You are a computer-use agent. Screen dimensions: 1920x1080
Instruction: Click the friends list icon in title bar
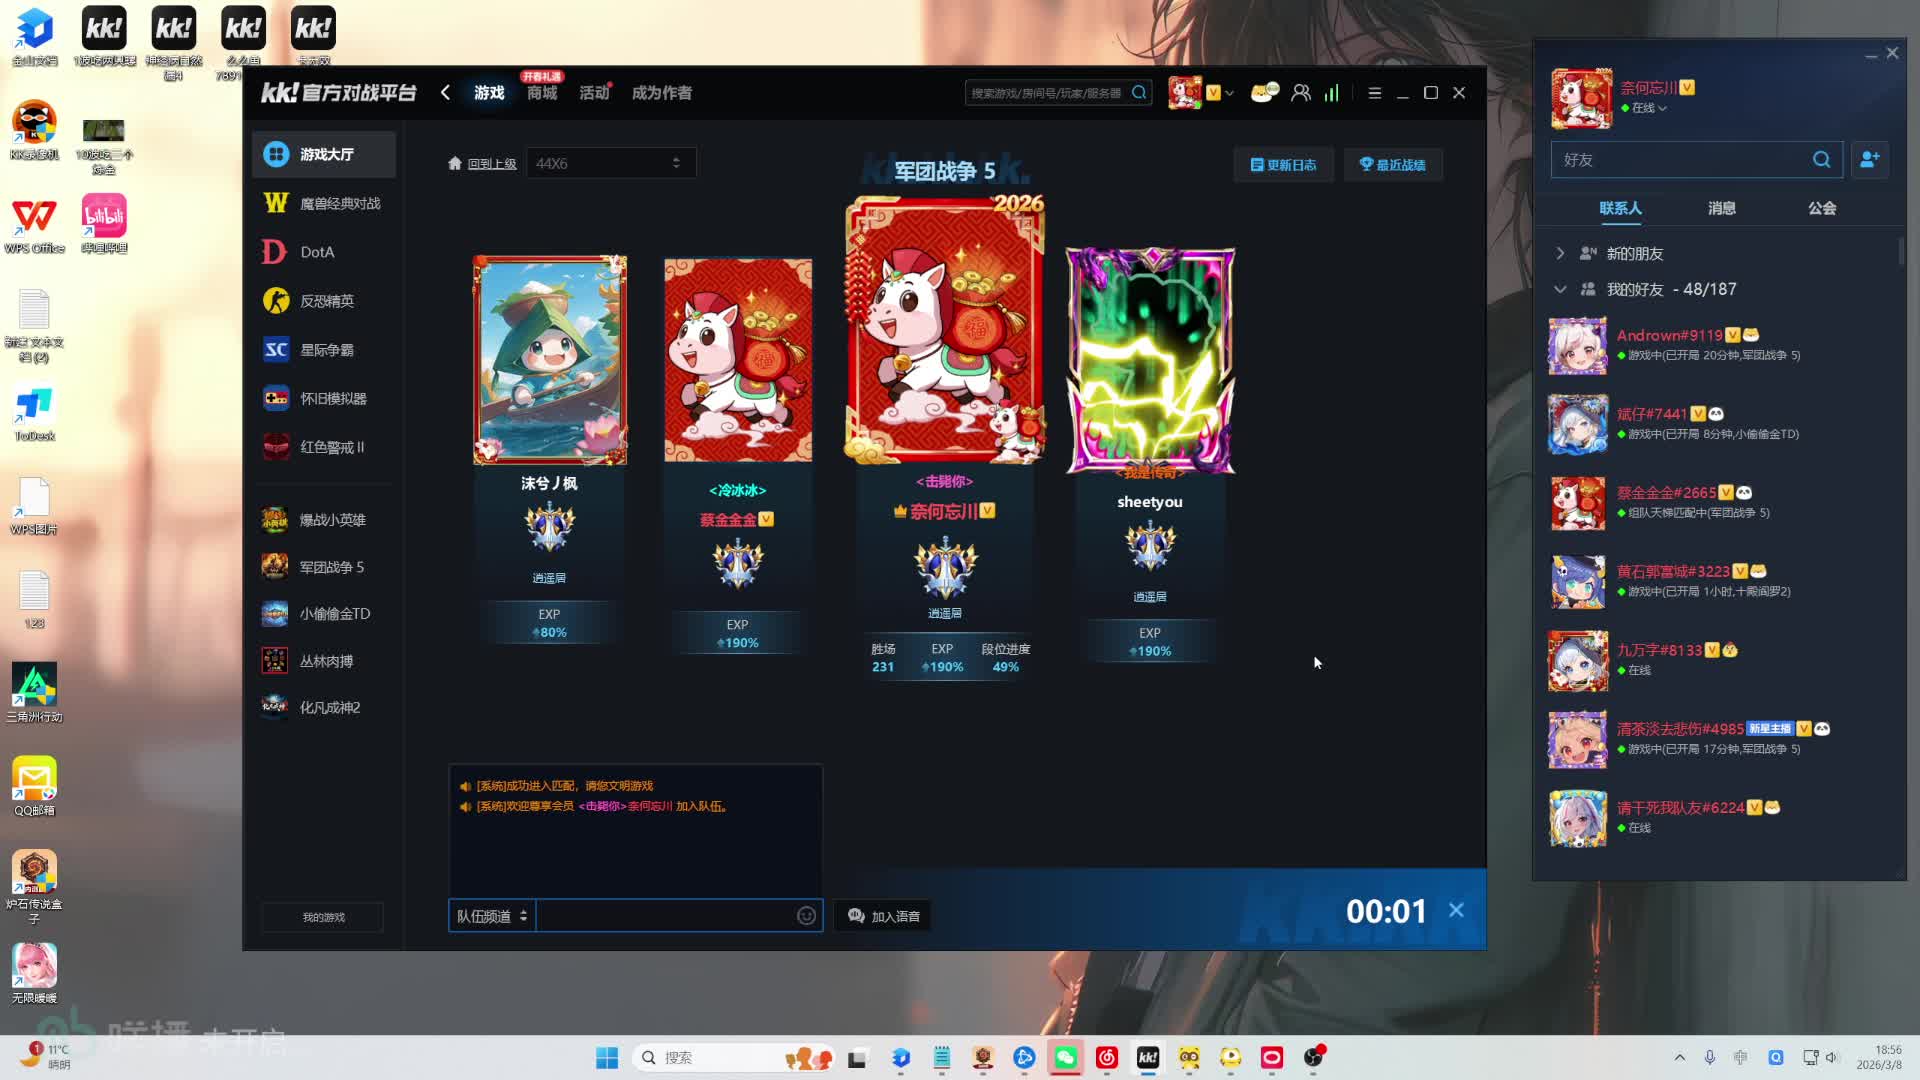(x=1300, y=93)
